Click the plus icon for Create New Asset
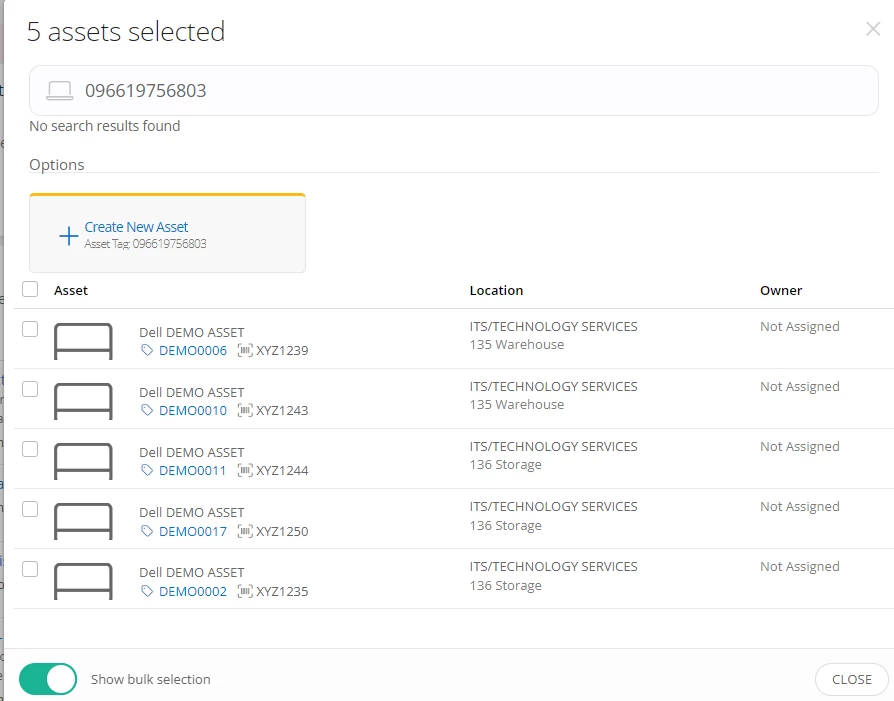Image resolution: width=894 pixels, height=701 pixels. (68, 236)
